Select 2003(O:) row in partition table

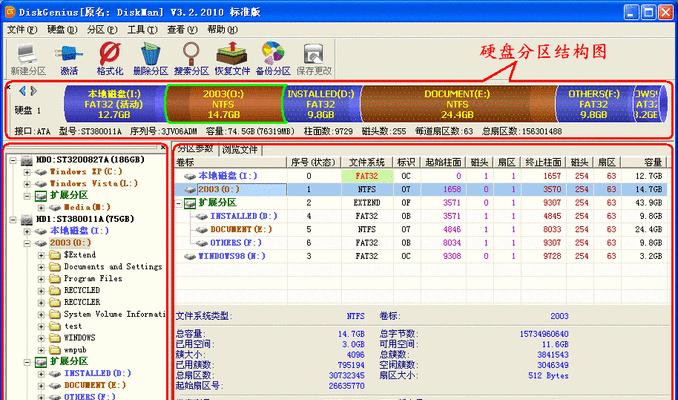click(421, 189)
